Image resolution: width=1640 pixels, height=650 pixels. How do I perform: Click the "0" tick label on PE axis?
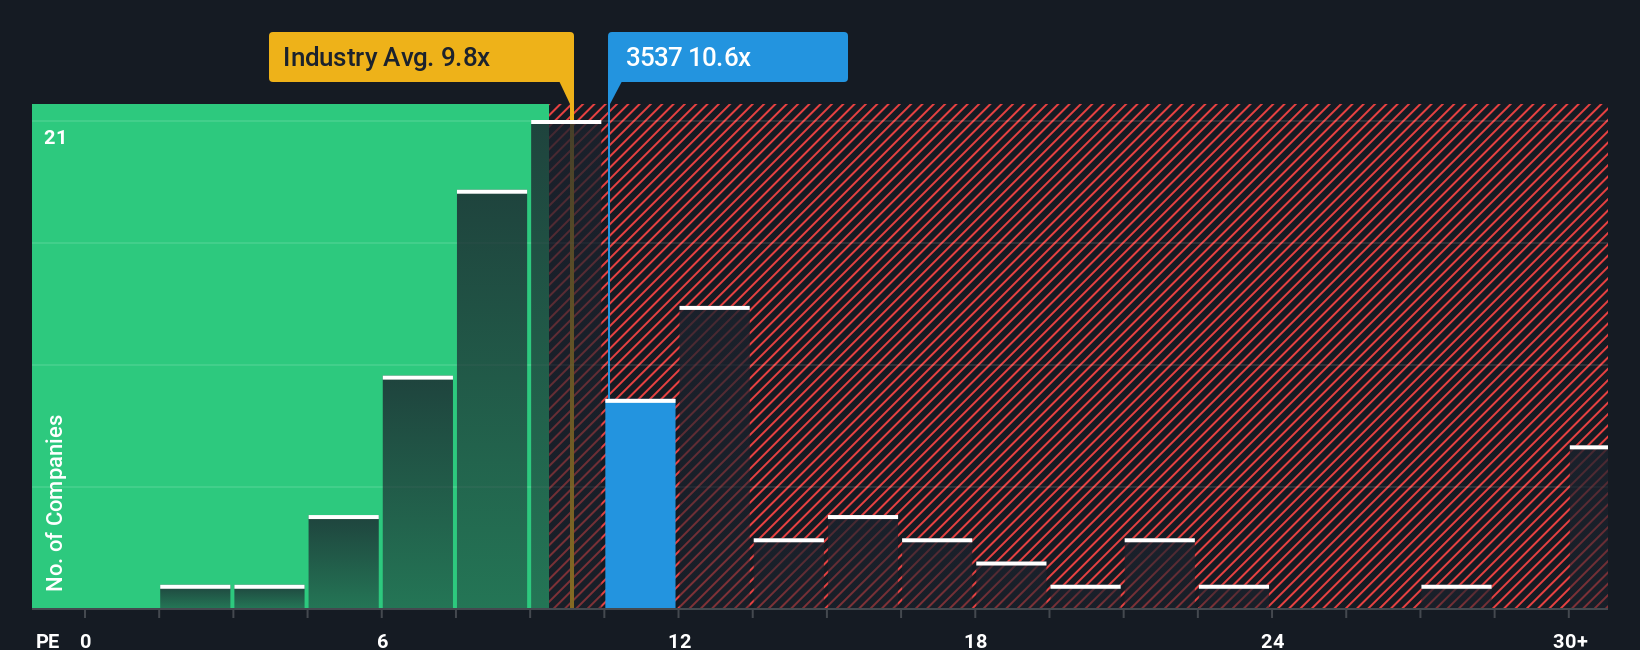coord(86,640)
